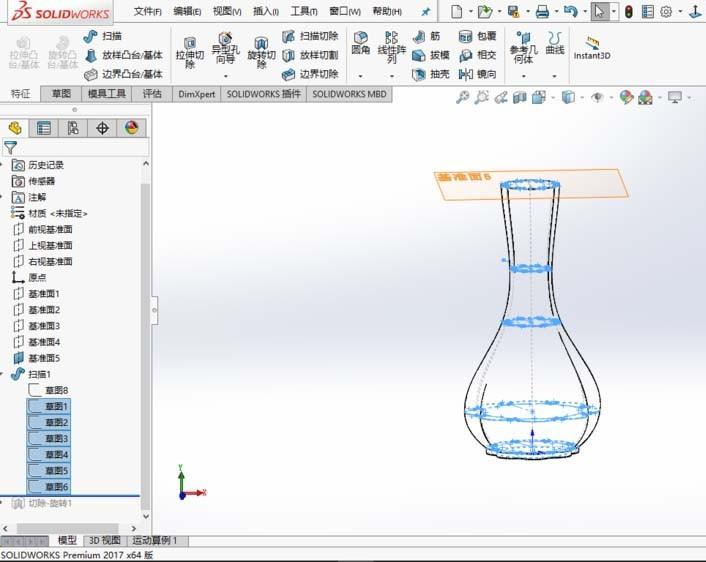Open the SOLIDWORKS MBD tab
This screenshot has width=706, height=562.
coord(349,94)
